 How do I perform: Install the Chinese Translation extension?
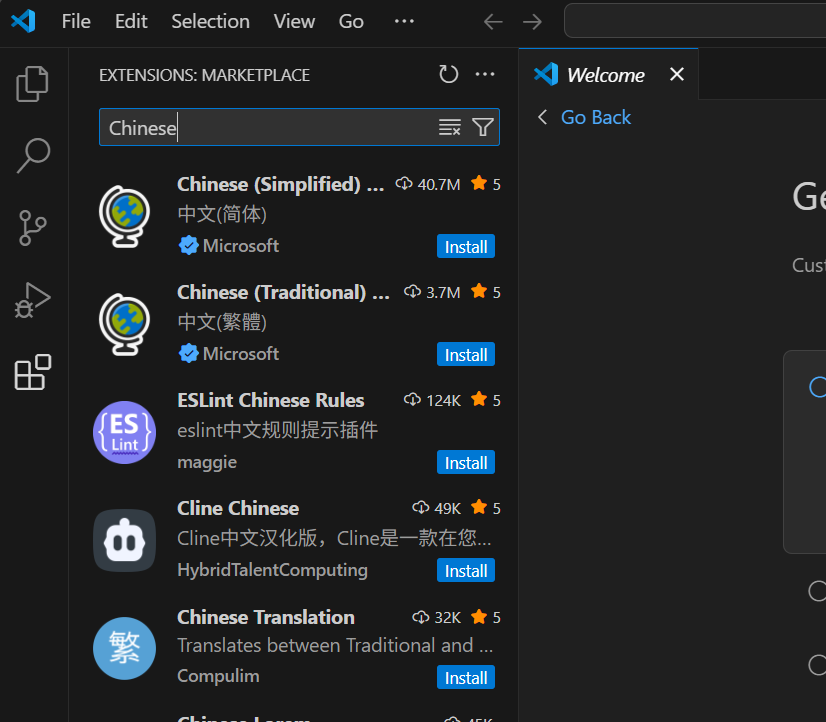pos(466,677)
